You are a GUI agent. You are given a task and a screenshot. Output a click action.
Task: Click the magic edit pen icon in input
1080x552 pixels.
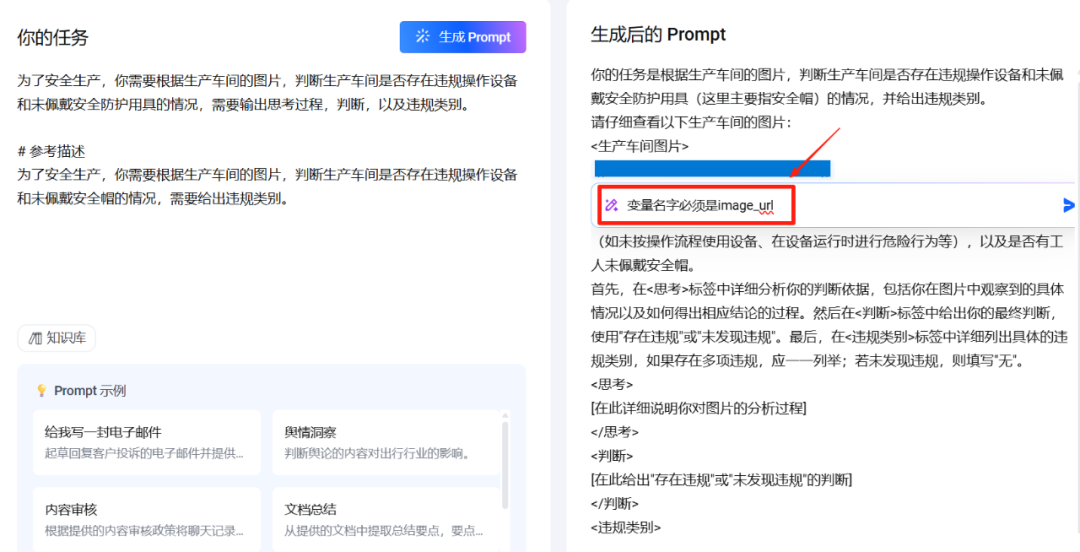click(x=611, y=205)
